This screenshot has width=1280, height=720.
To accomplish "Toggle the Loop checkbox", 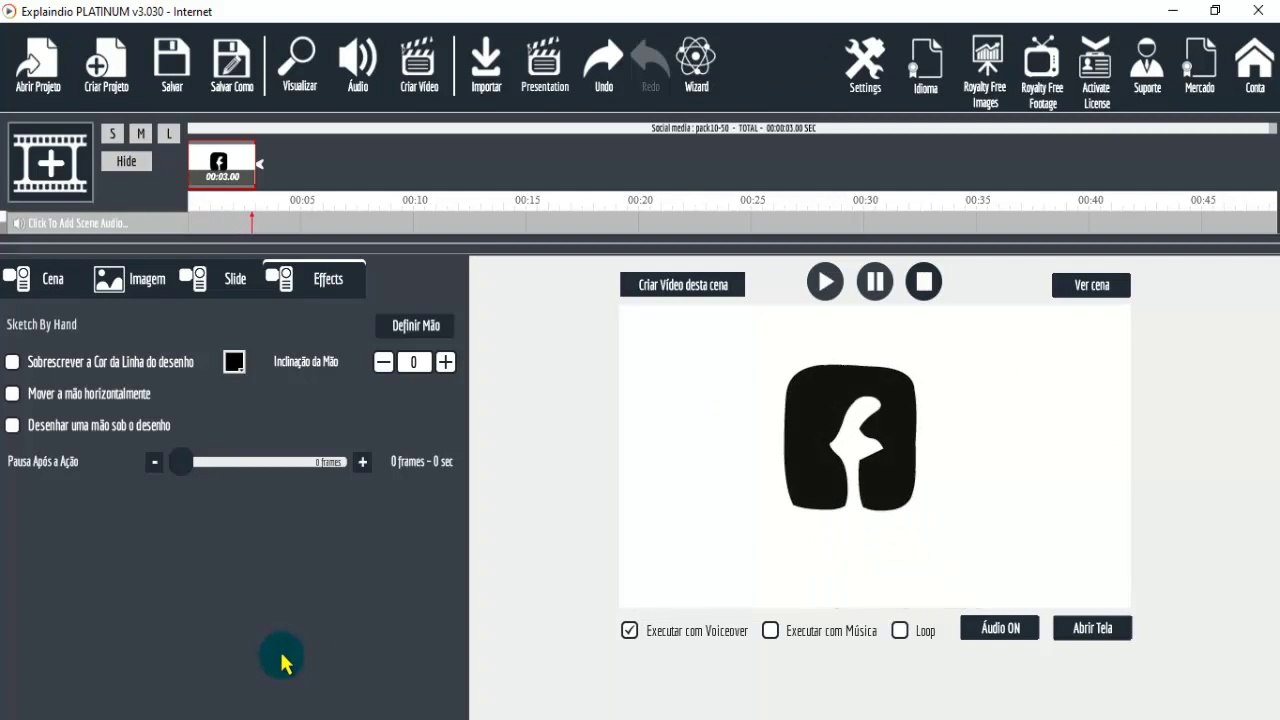I will (900, 630).
